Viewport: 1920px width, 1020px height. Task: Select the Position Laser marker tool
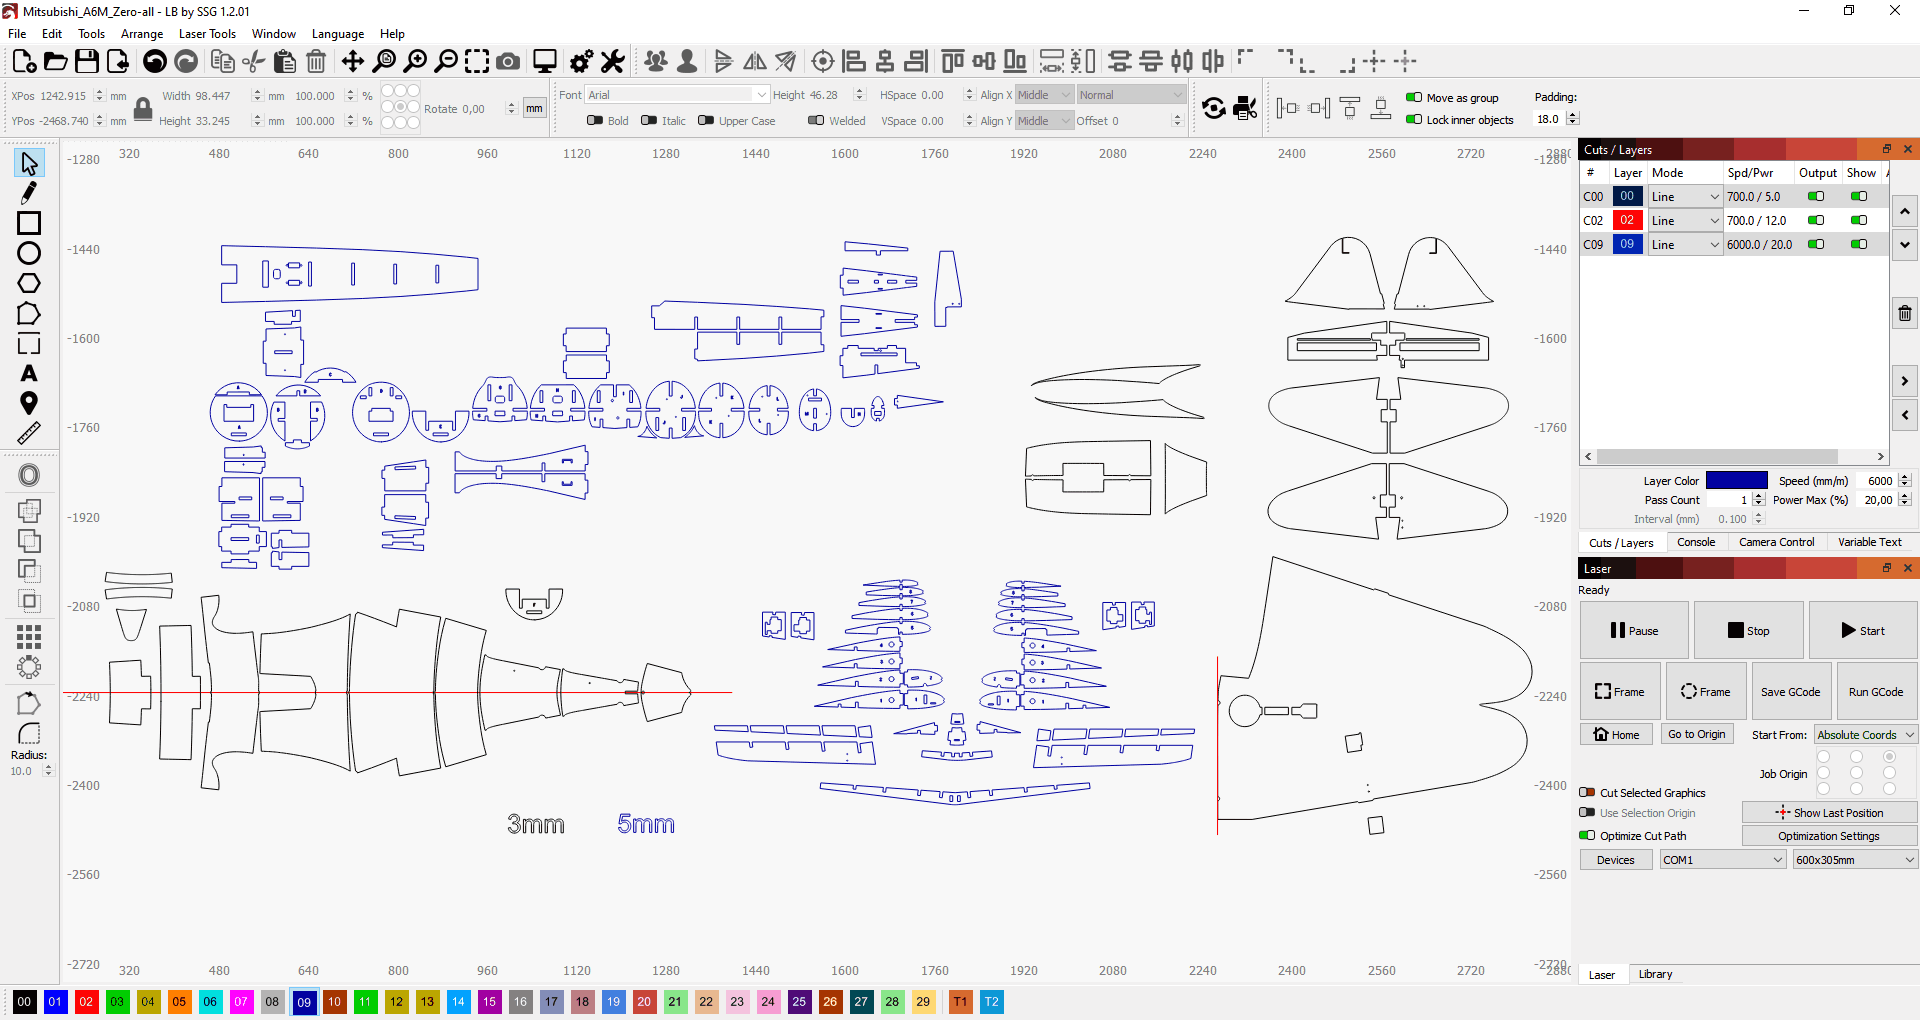click(29, 403)
